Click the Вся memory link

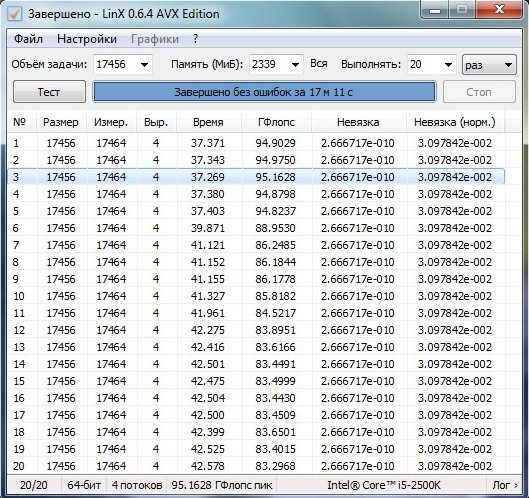pyautogui.click(x=319, y=64)
